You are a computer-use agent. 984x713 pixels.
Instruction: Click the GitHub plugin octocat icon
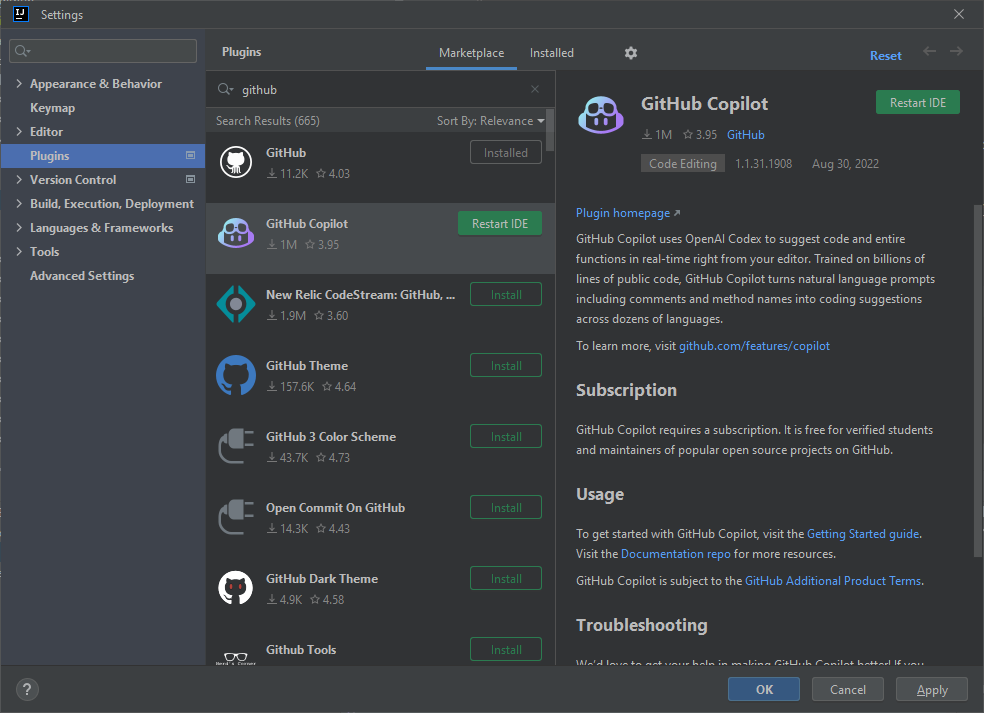pos(235,161)
